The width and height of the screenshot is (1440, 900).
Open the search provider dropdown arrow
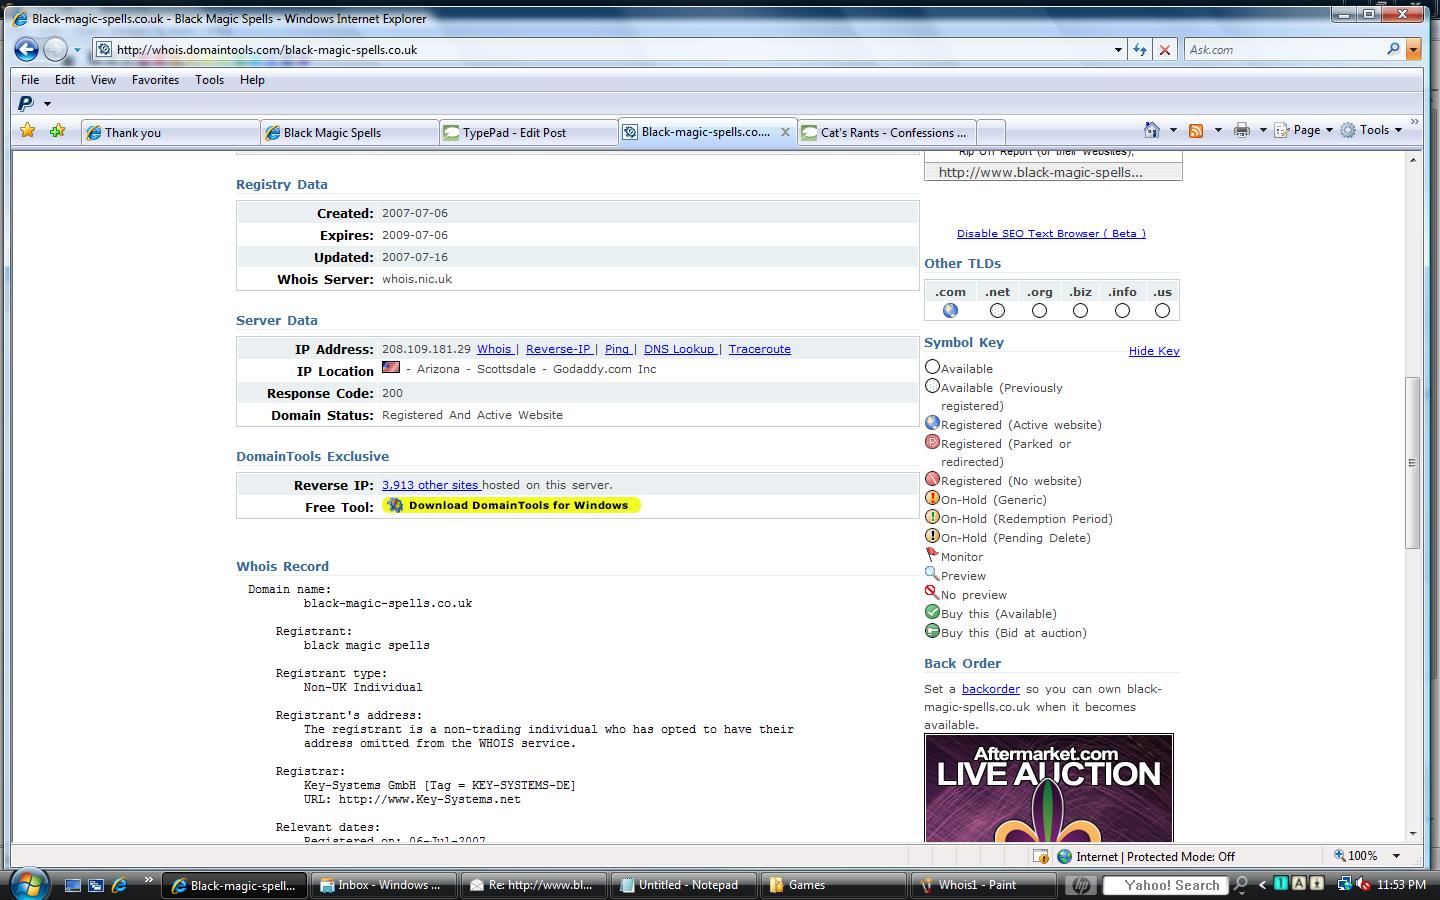pyautogui.click(x=1413, y=49)
